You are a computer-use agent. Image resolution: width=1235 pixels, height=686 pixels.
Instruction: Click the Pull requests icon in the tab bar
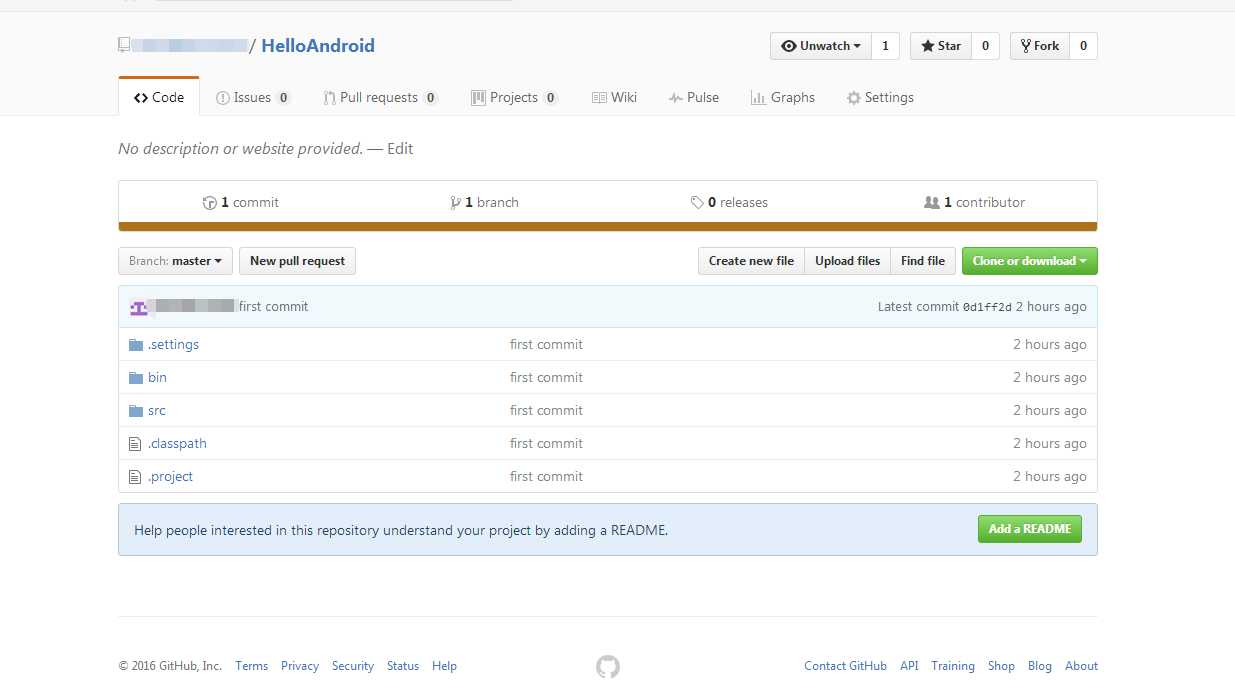330,98
